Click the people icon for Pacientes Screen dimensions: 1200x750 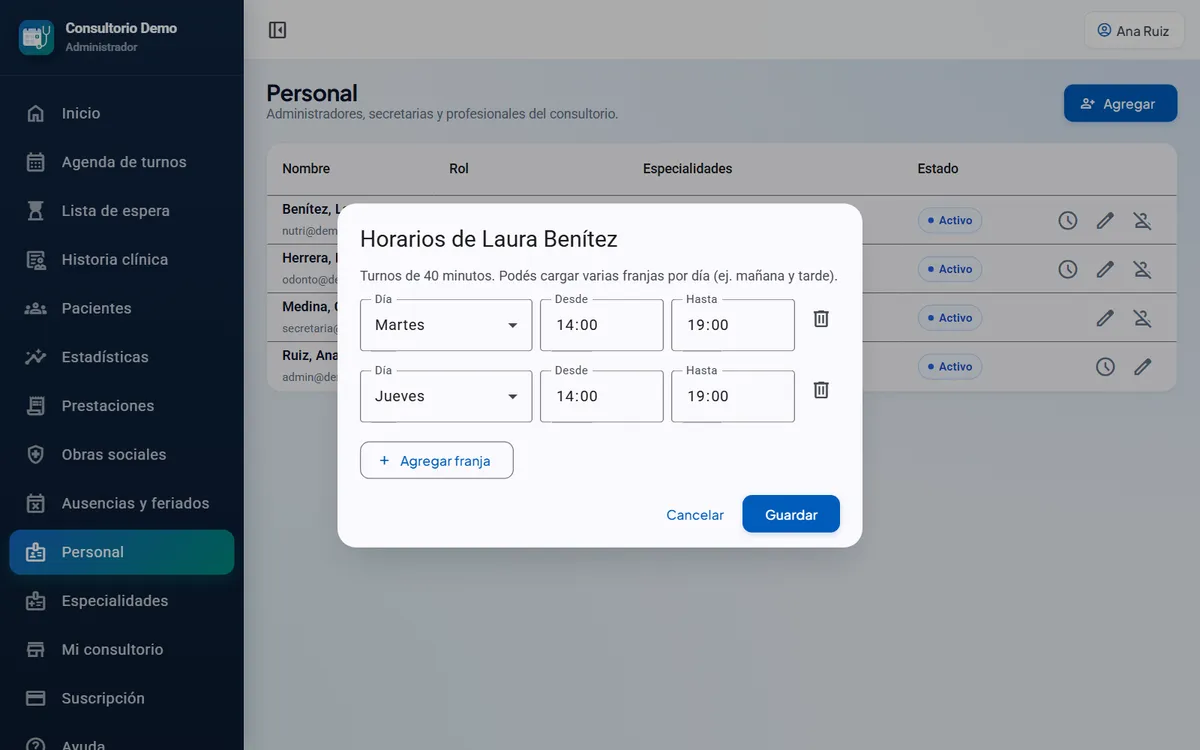tap(36, 308)
